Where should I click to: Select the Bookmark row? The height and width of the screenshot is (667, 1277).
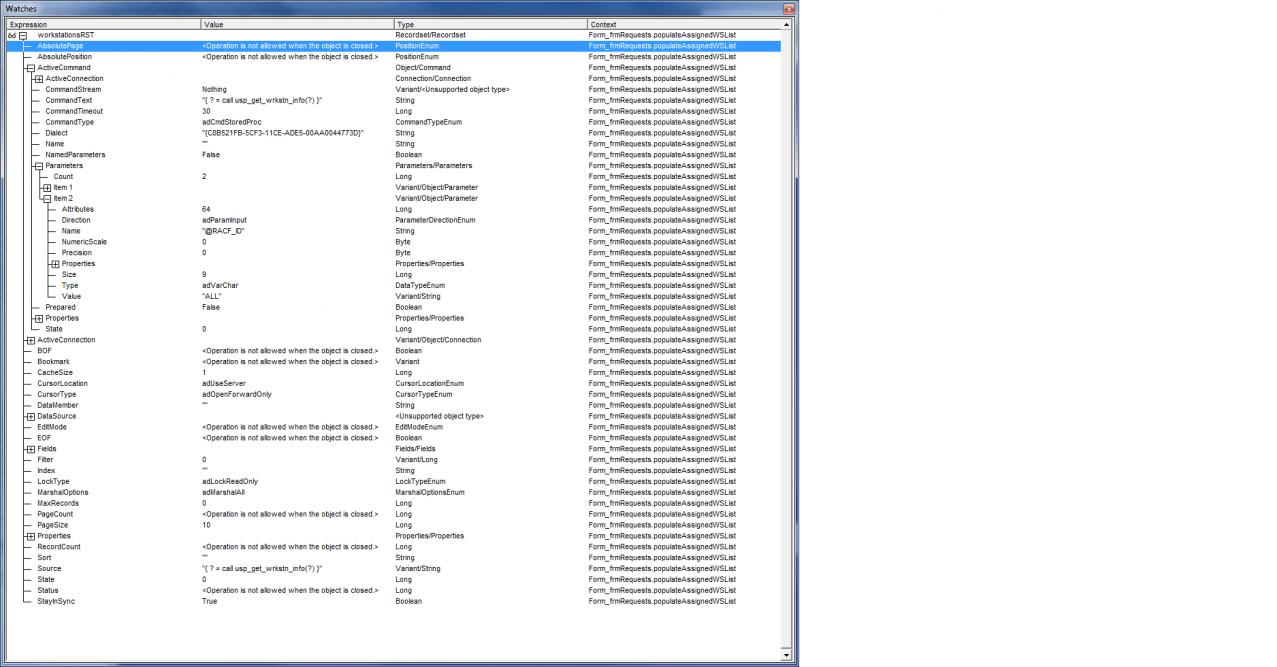click(x=393, y=362)
